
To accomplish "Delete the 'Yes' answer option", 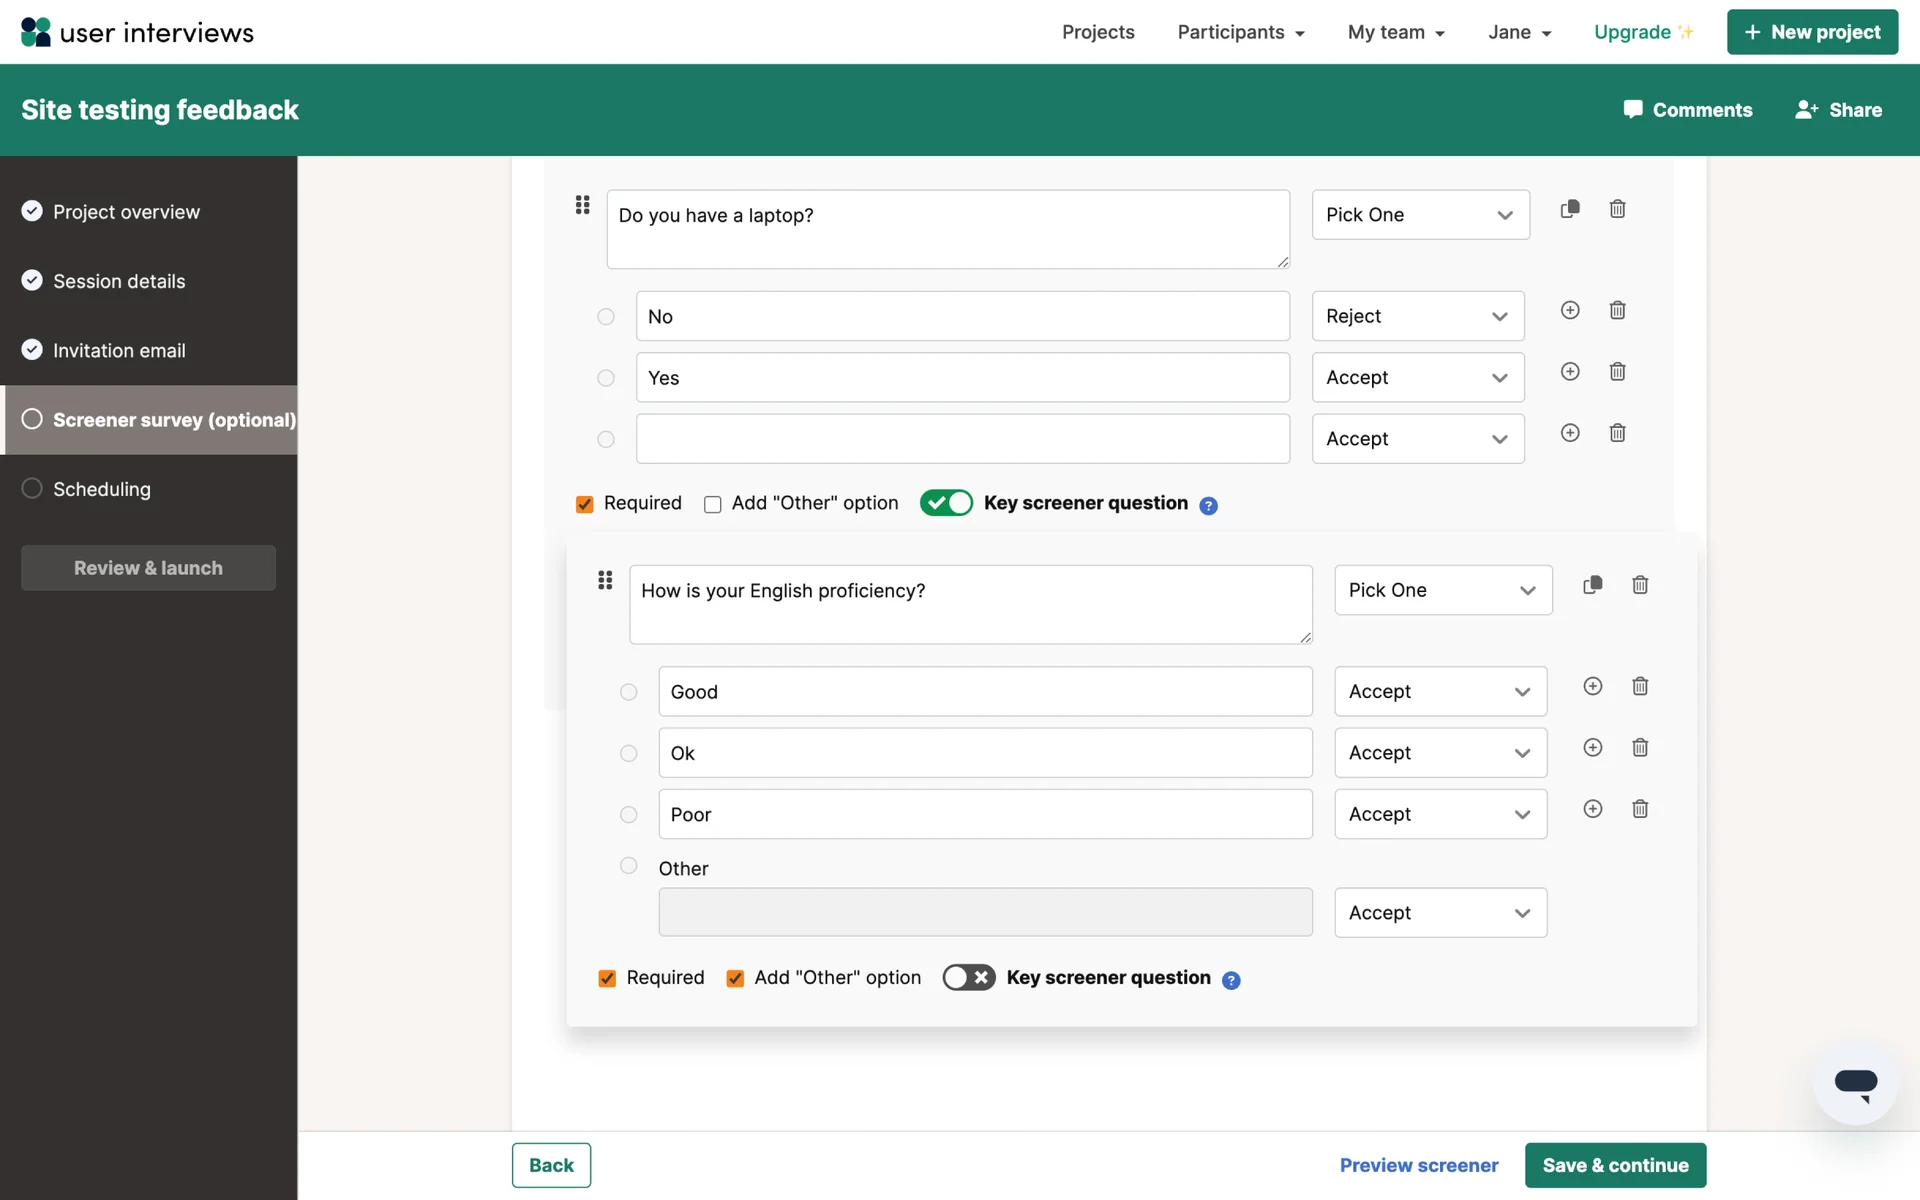I will pos(1617,372).
